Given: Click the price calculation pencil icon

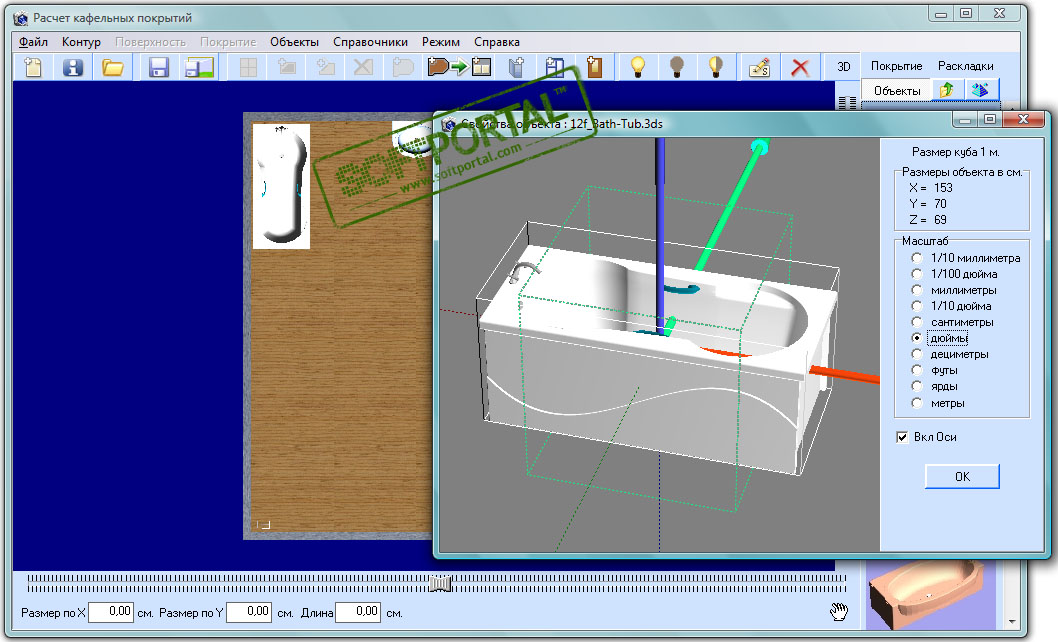Looking at the screenshot, I should (x=760, y=67).
